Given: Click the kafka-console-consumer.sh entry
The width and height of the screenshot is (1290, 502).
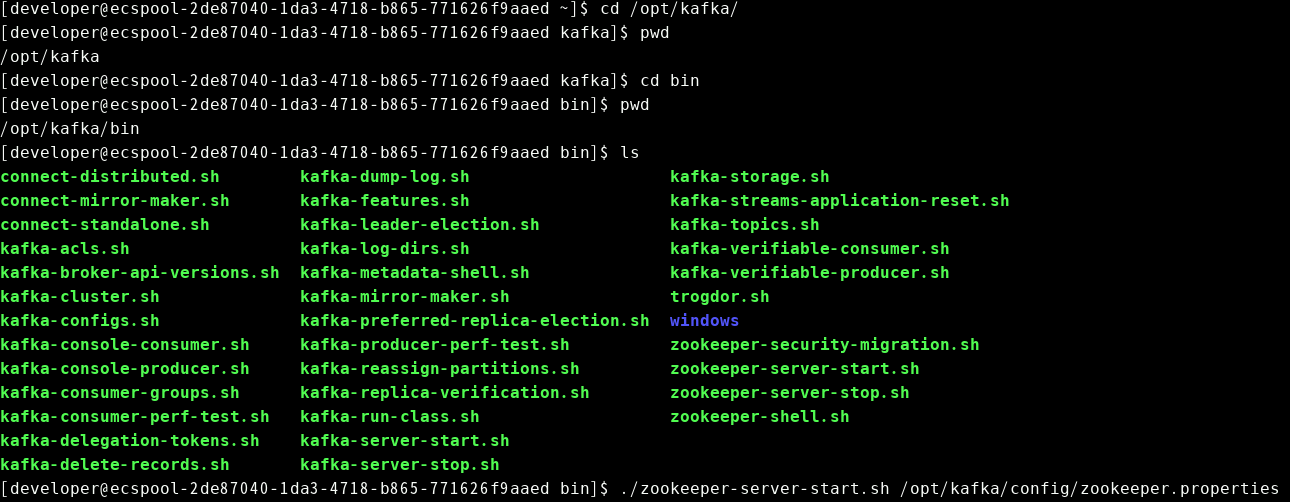Looking at the screenshot, I should [x=124, y=345].
